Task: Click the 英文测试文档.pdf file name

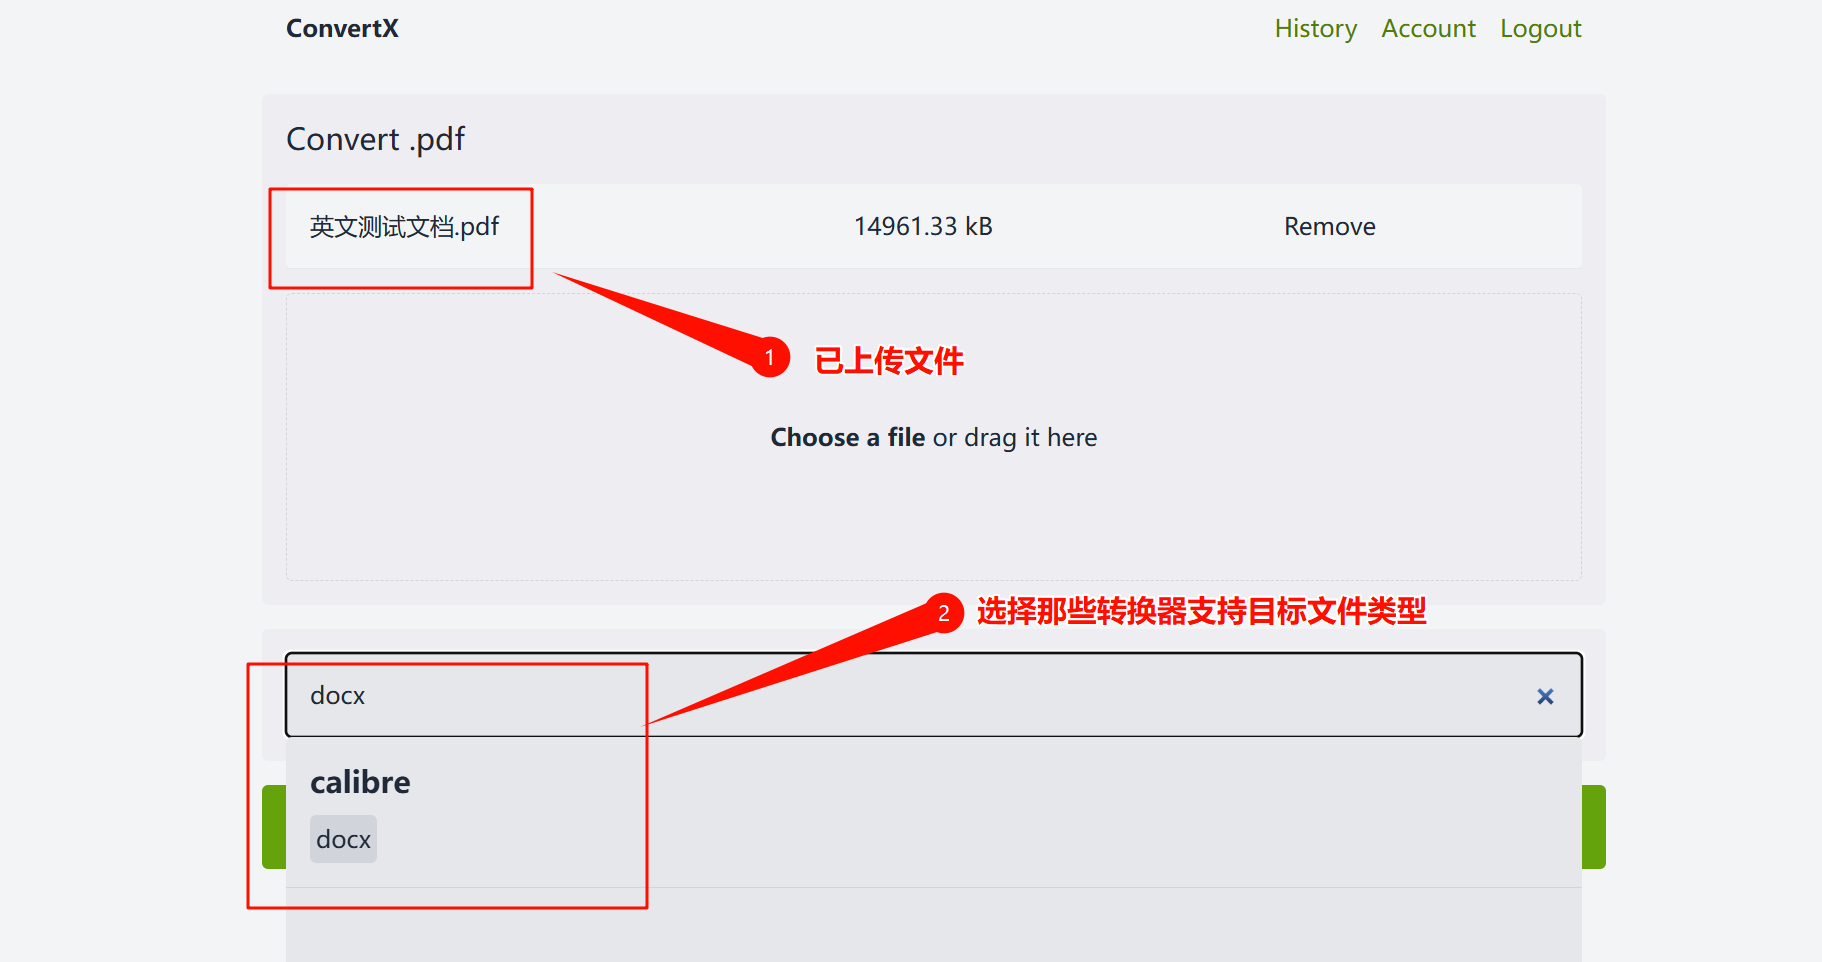Action: [x=404, y=227]
